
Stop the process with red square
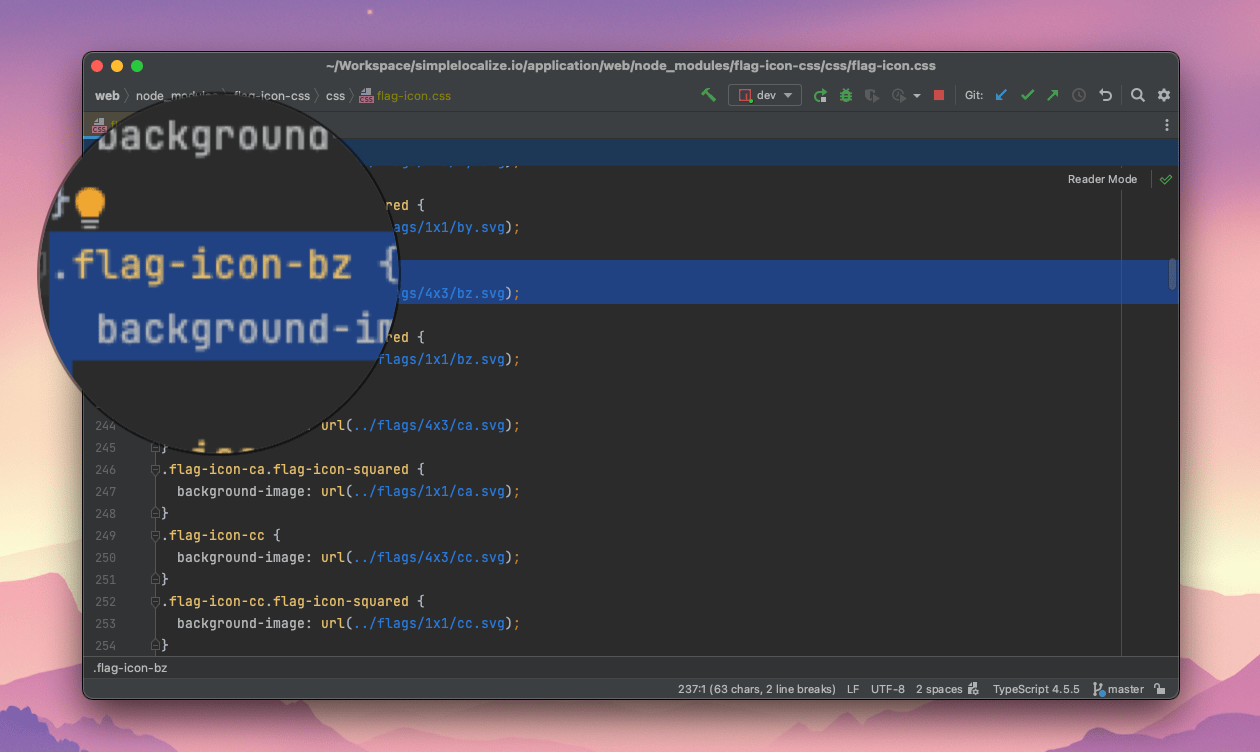939,95
